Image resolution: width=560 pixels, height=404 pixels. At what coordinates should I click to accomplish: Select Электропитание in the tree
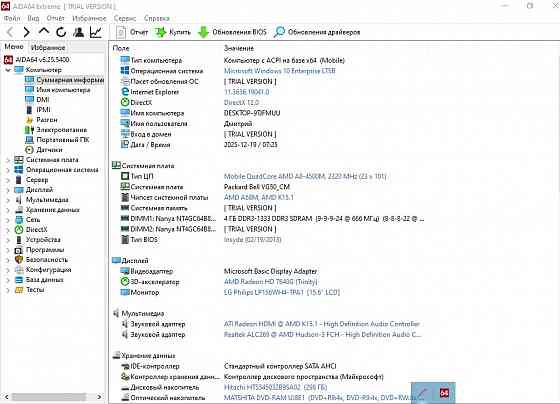[56, 130]
